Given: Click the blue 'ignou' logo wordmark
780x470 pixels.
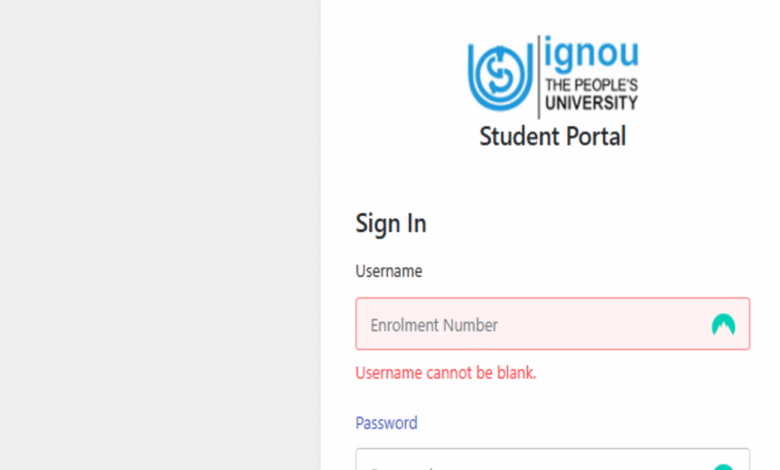Looking at the screenshot, I should (x=591, y=52).
